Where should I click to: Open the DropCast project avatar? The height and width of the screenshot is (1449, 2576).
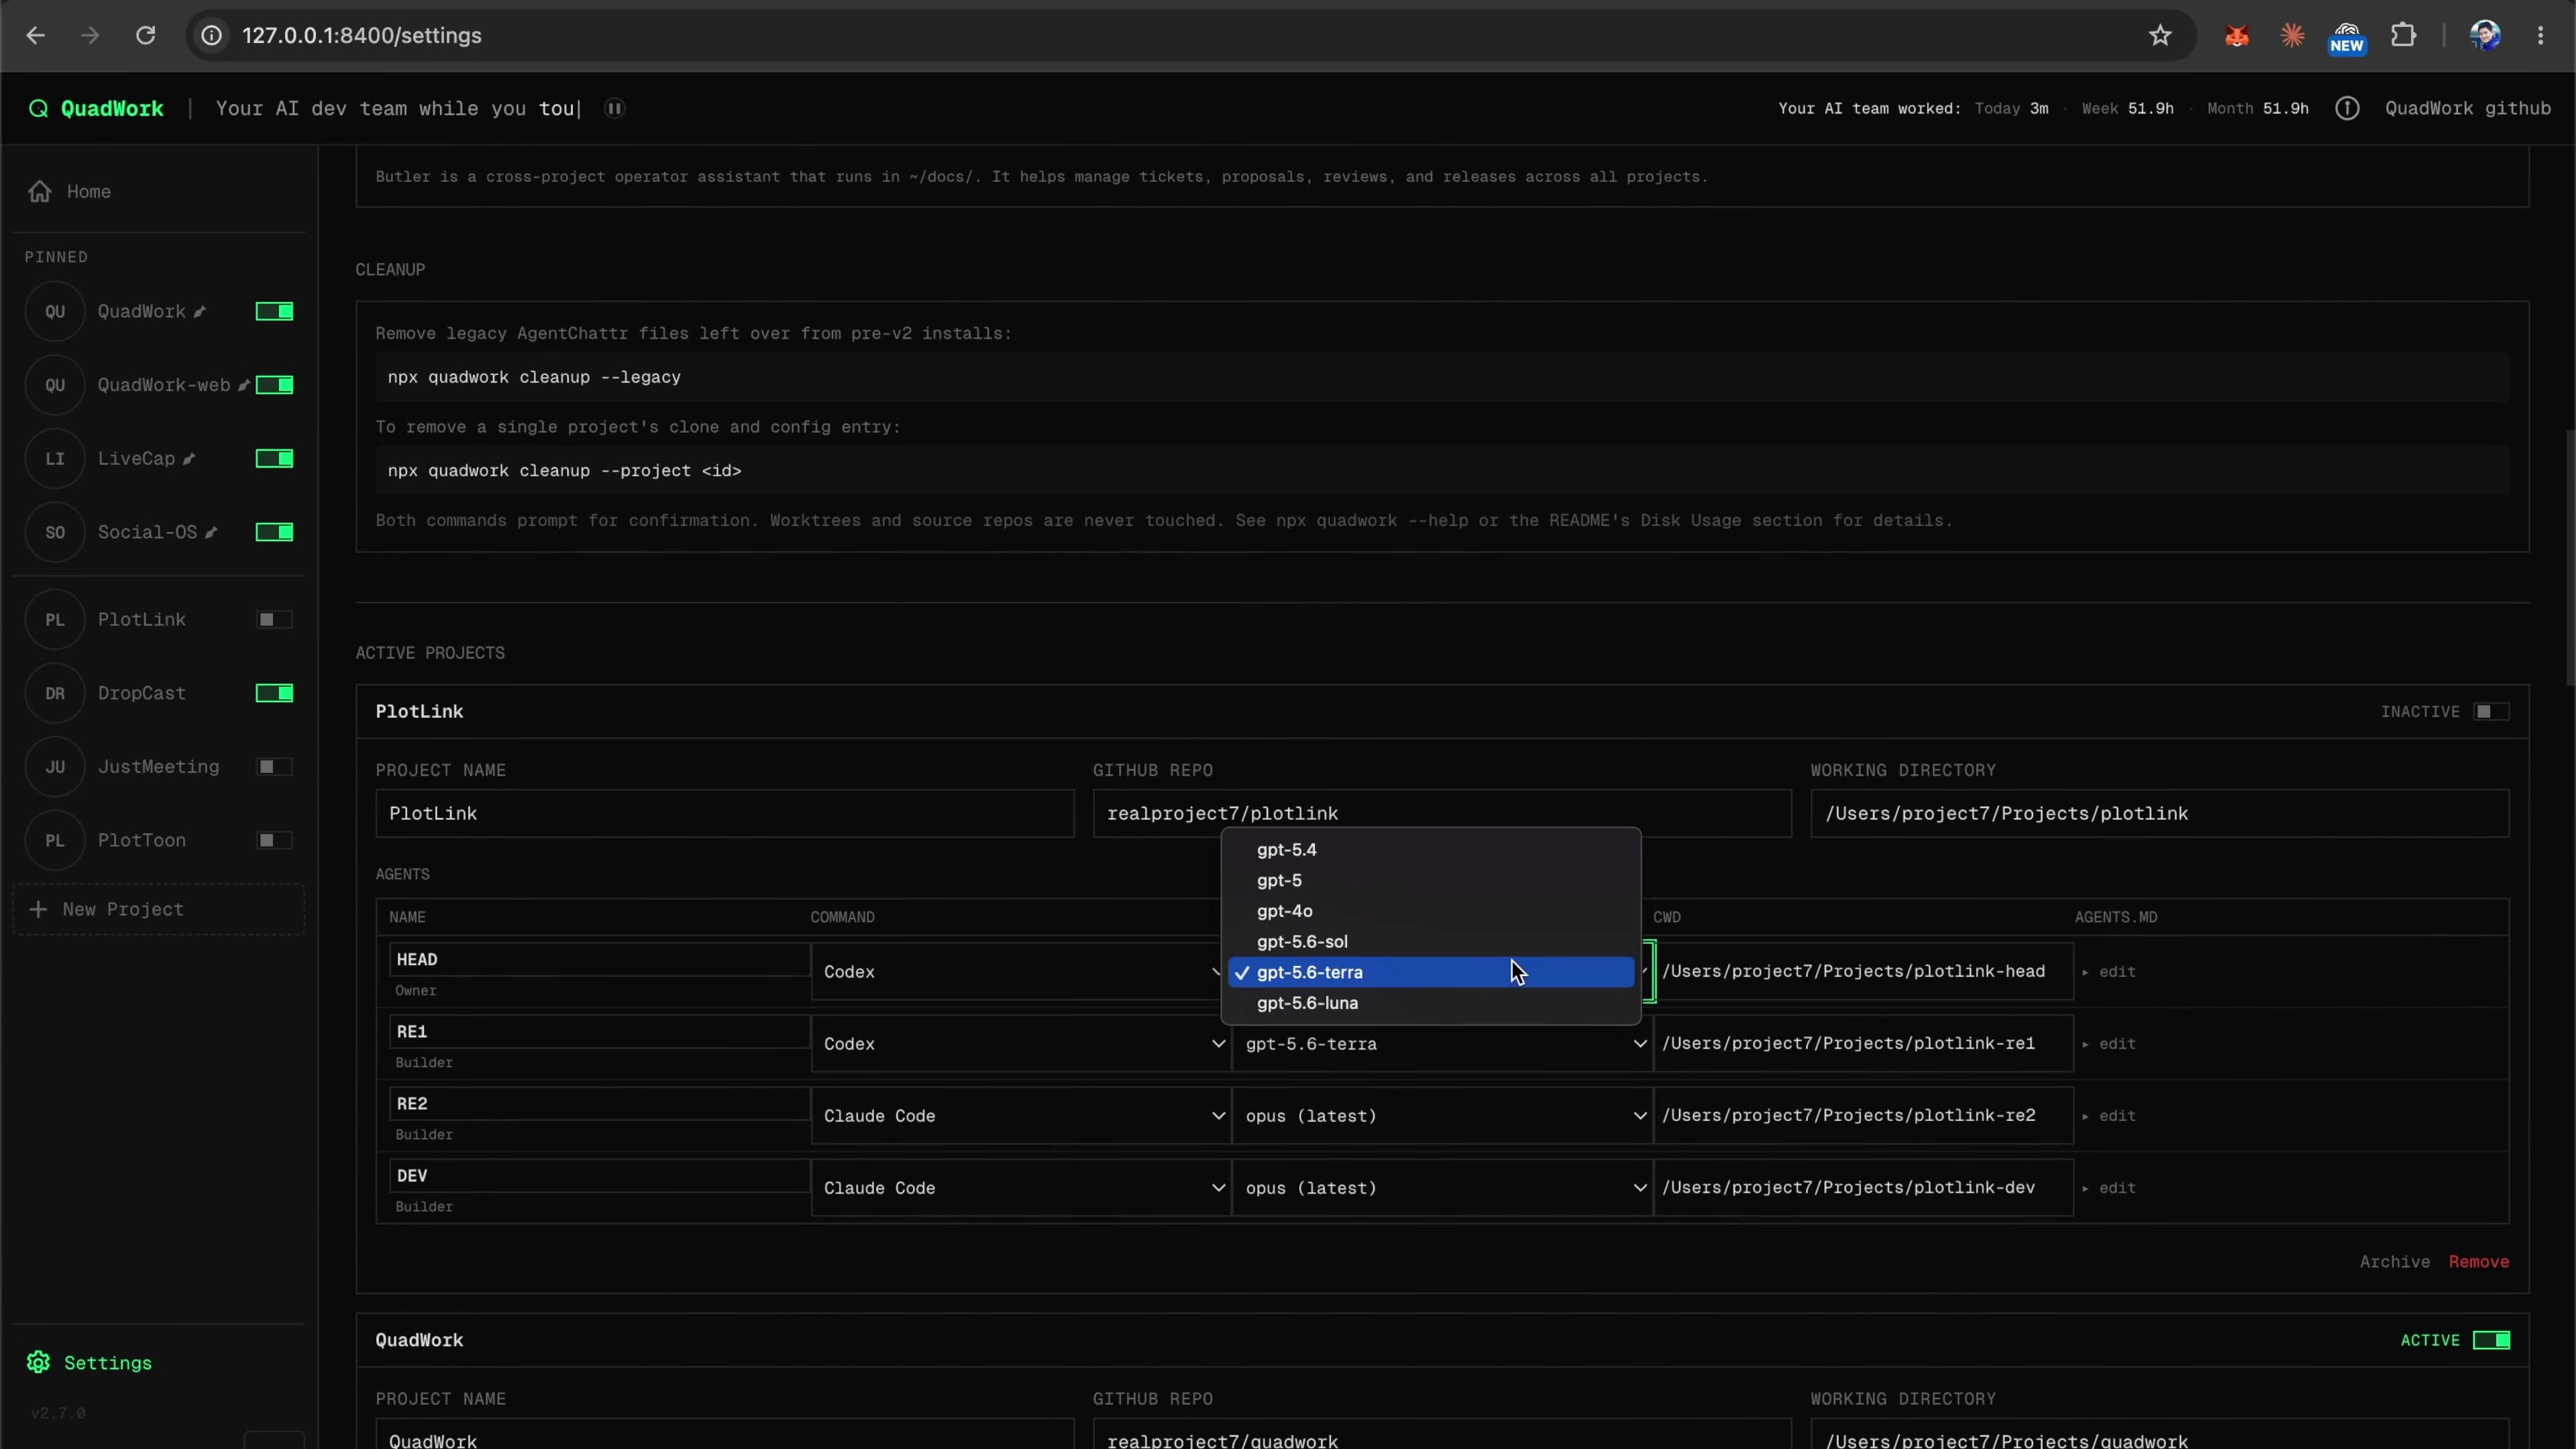pos(55,693)
